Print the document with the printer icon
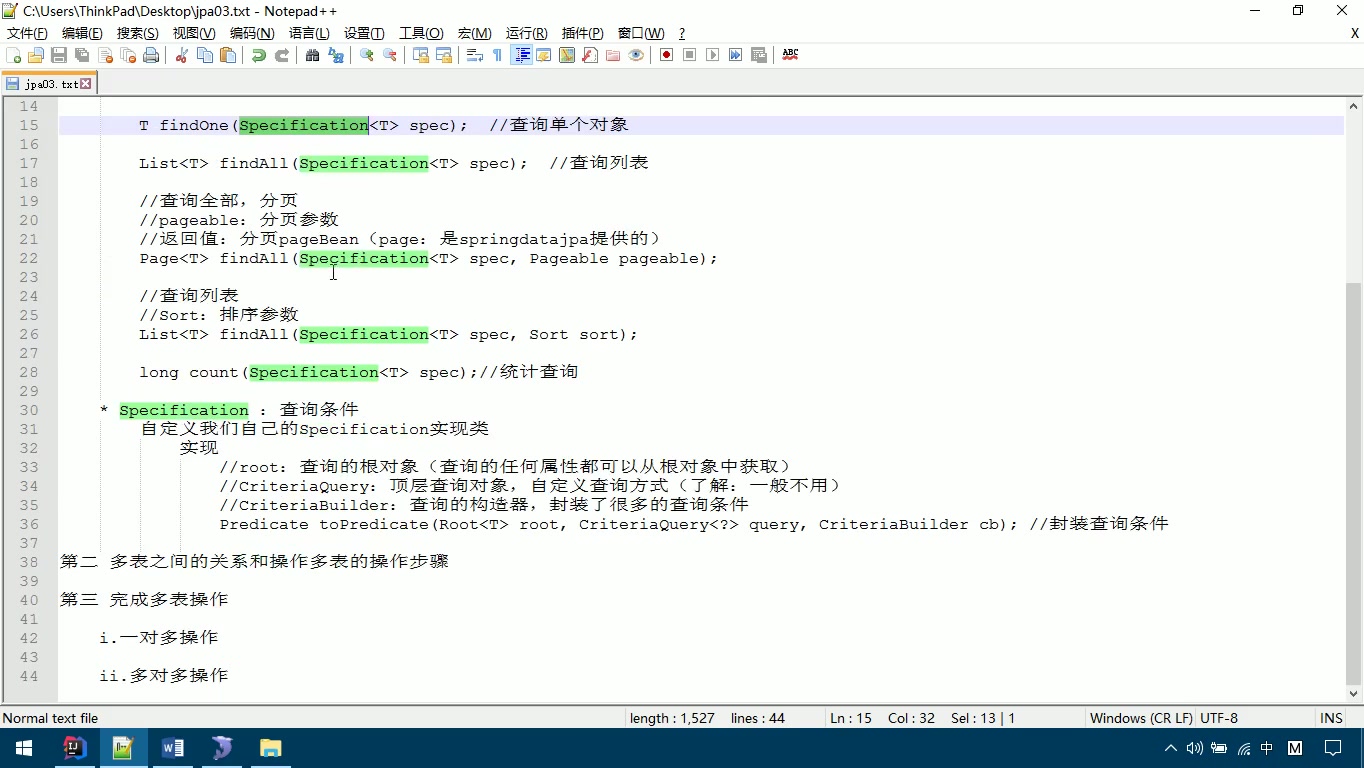This screenshot has width=1364, height=768. tap(151, 55)
